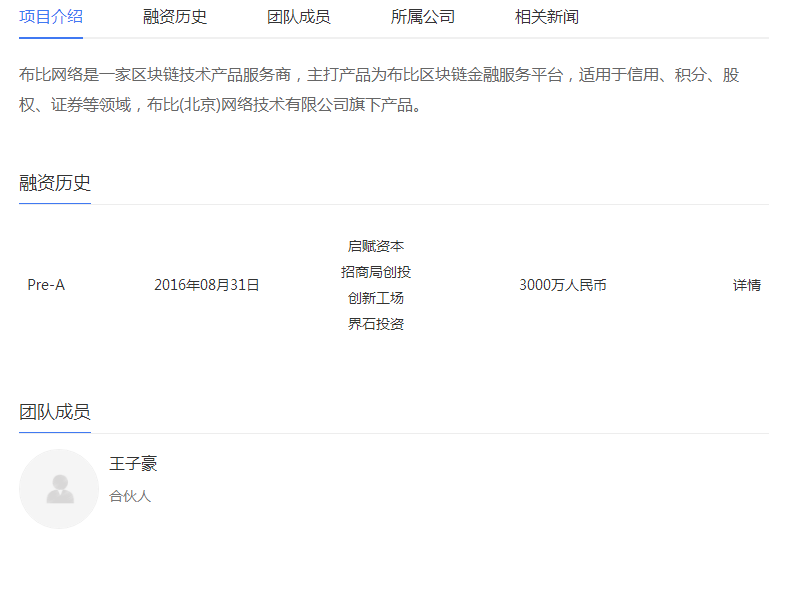Select the date 2016年08月31日
Screen dimensions: 785x608
click(207, 285)
